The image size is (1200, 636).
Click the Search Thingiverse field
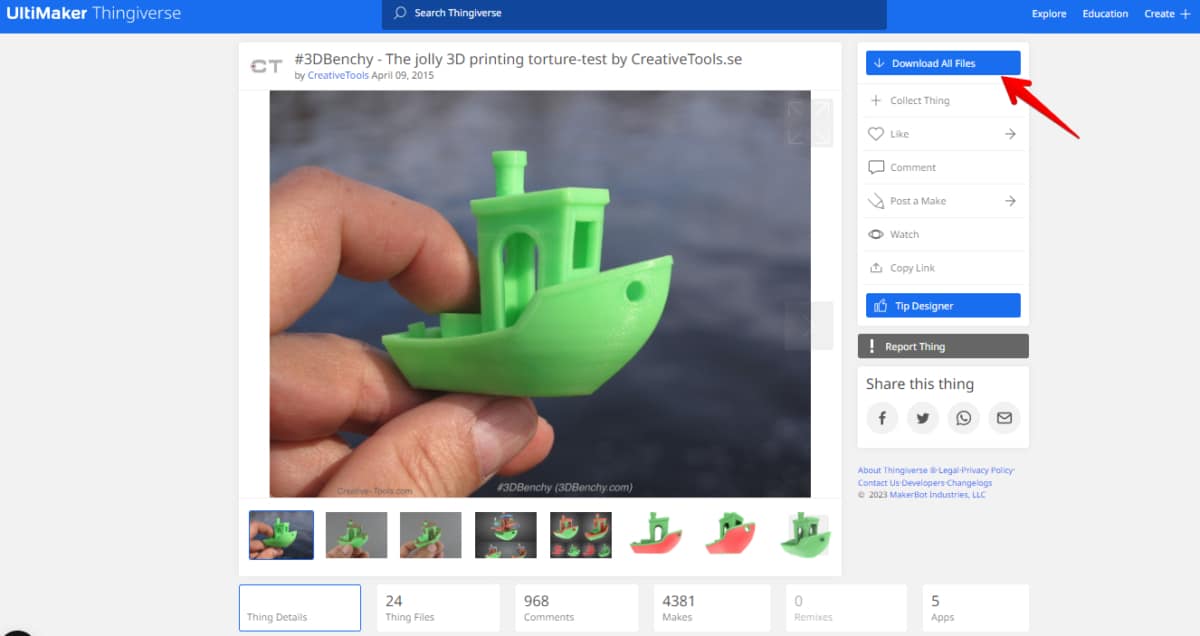[x=634, y=15]
